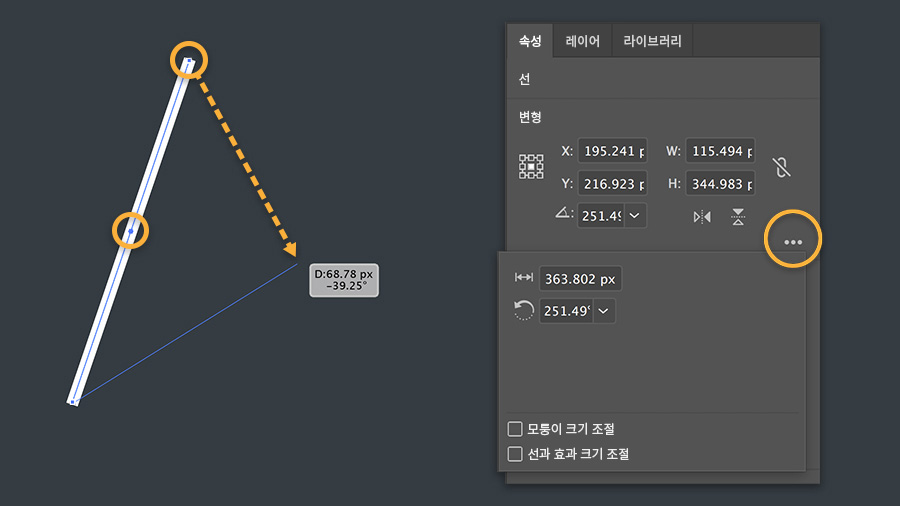
Task: Click the reference point grid icon
Action: click(x=531, y=167)
